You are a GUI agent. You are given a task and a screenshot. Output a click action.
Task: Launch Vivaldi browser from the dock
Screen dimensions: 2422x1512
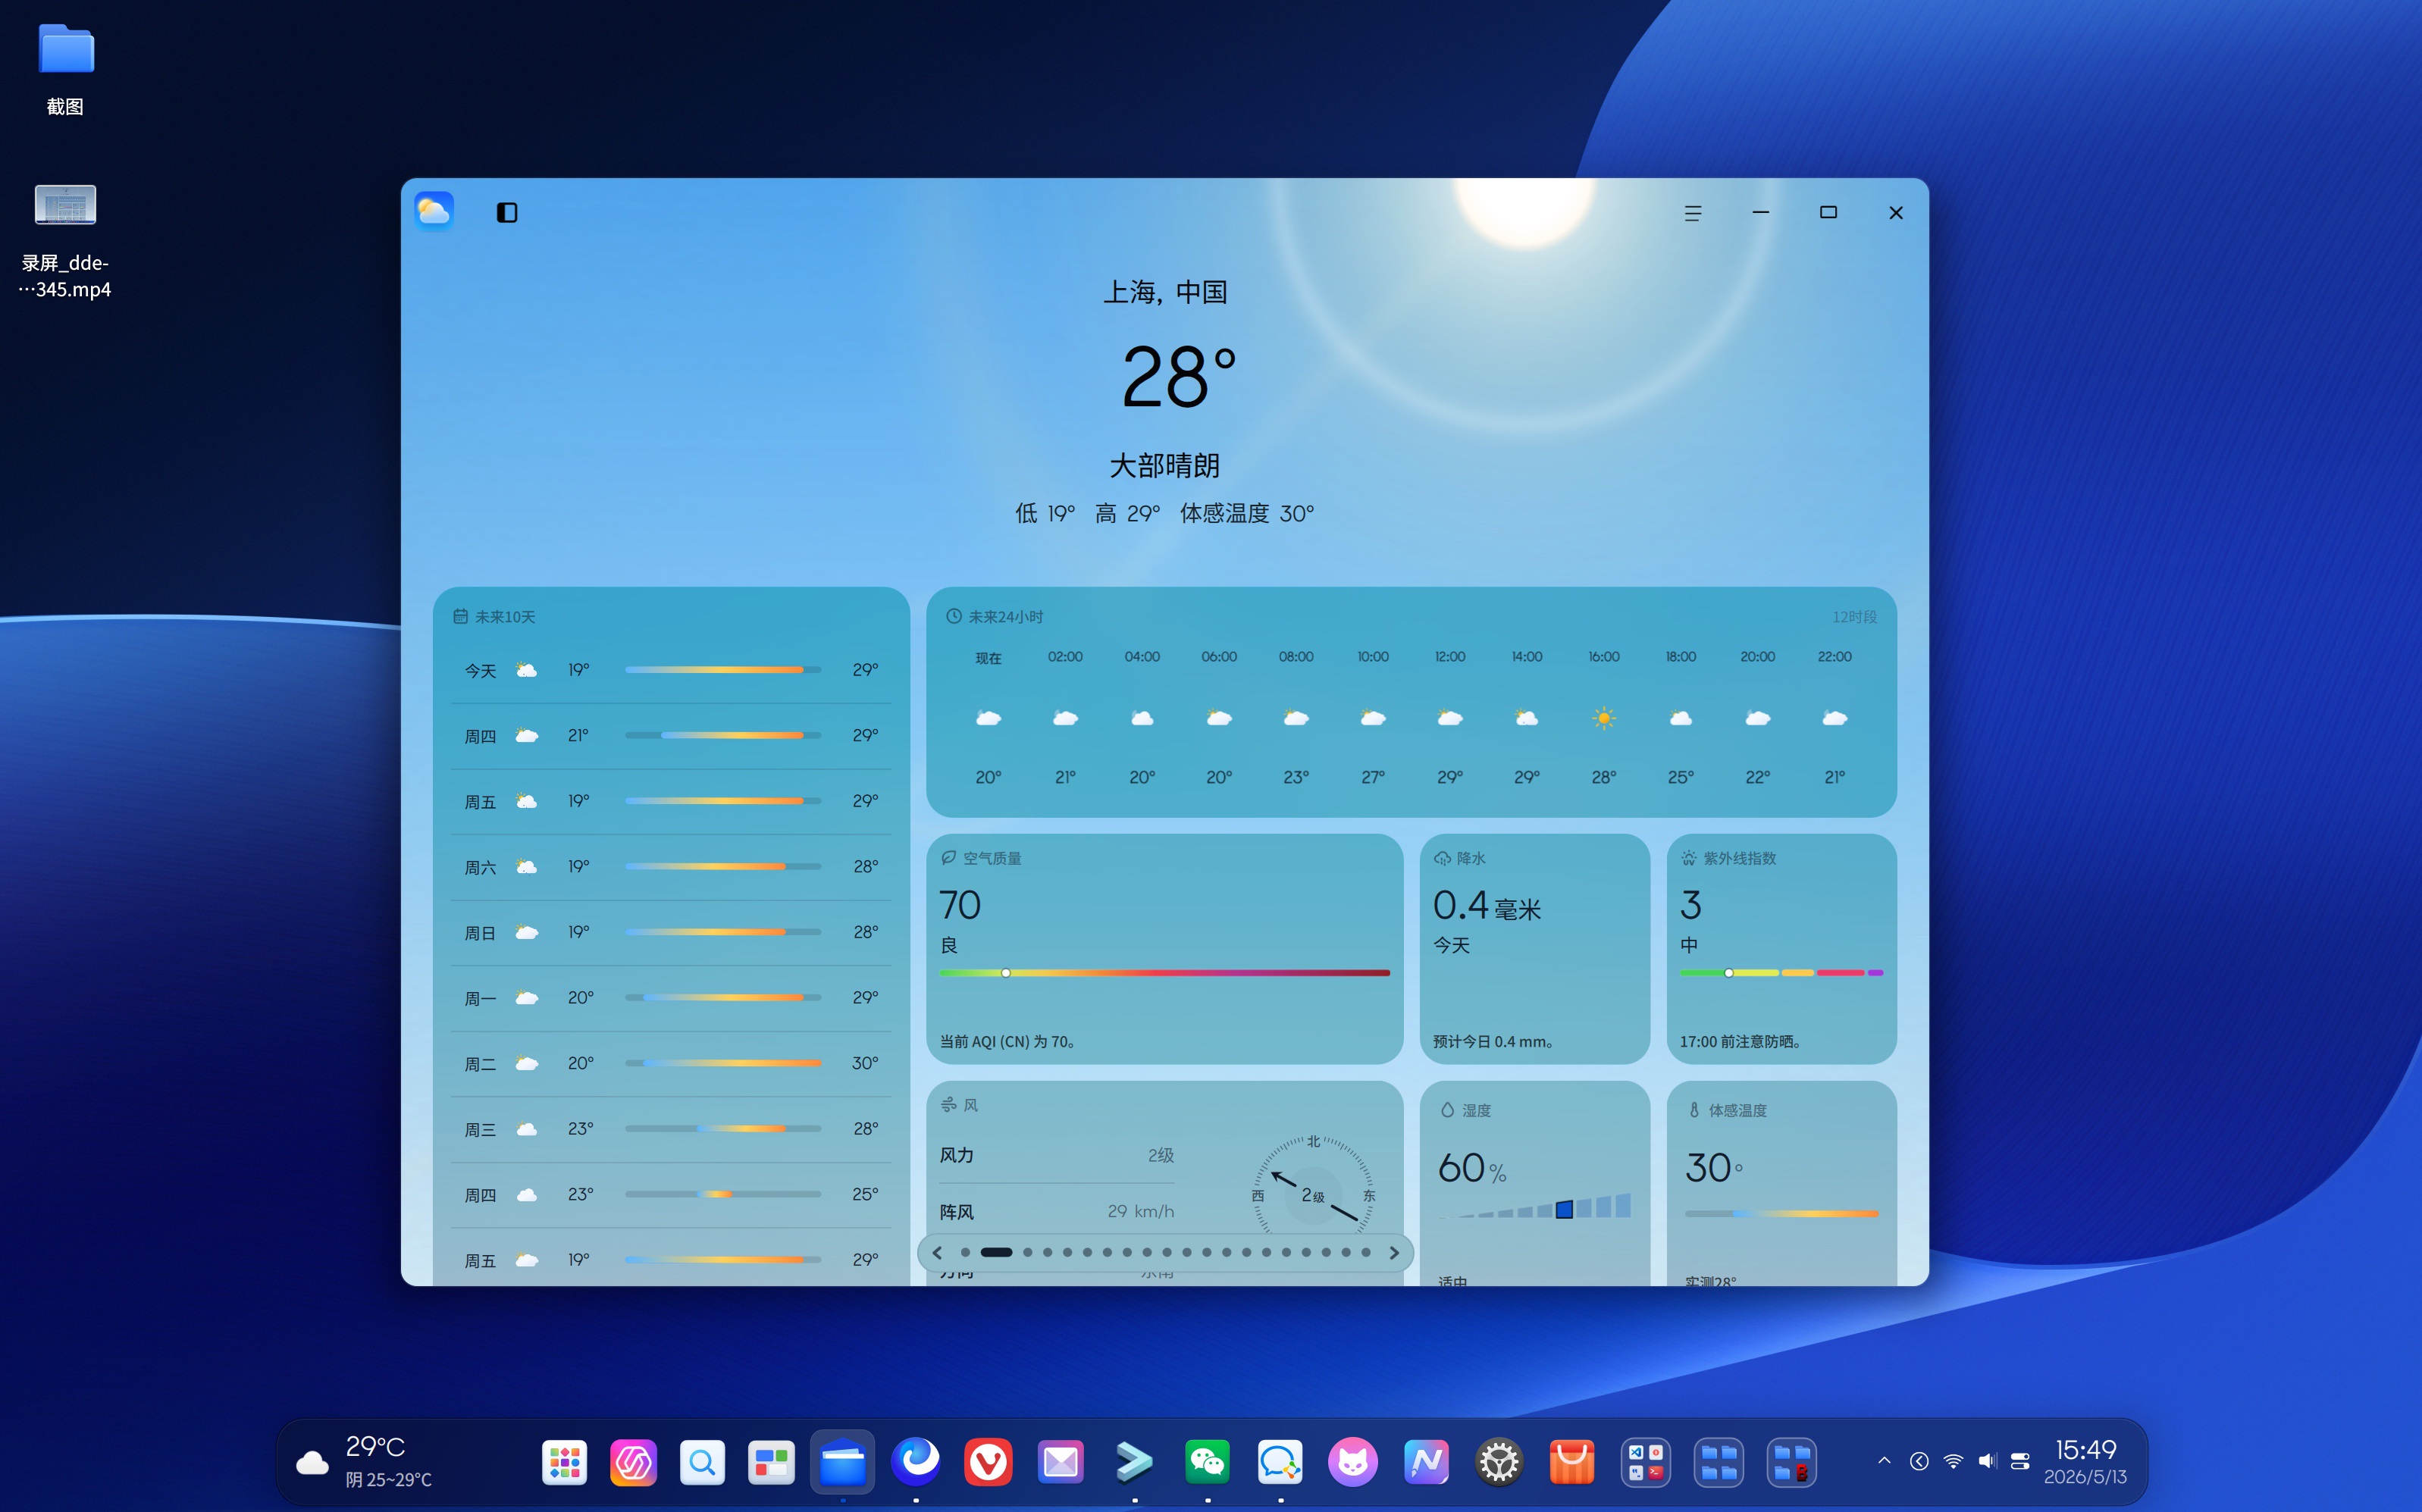[988, 1463]
